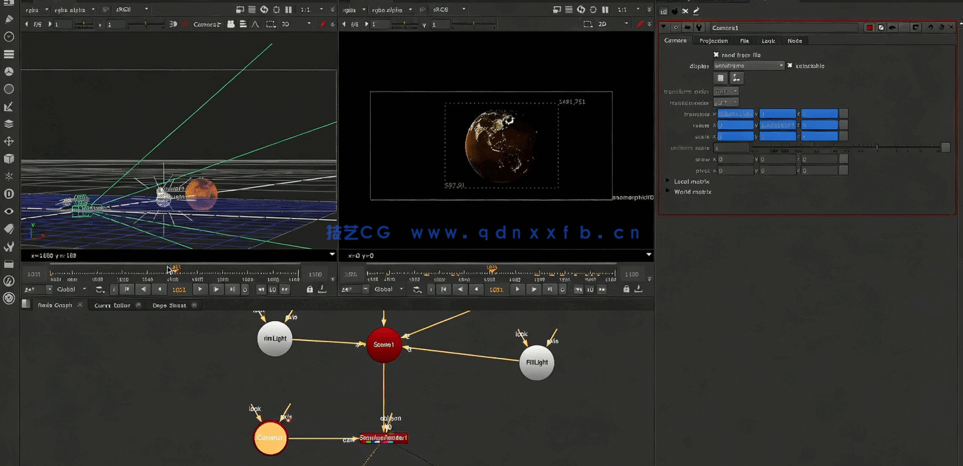Open the display wireframe dropdown
This screenshot has width=963, height=466.
tap(748, 66)
